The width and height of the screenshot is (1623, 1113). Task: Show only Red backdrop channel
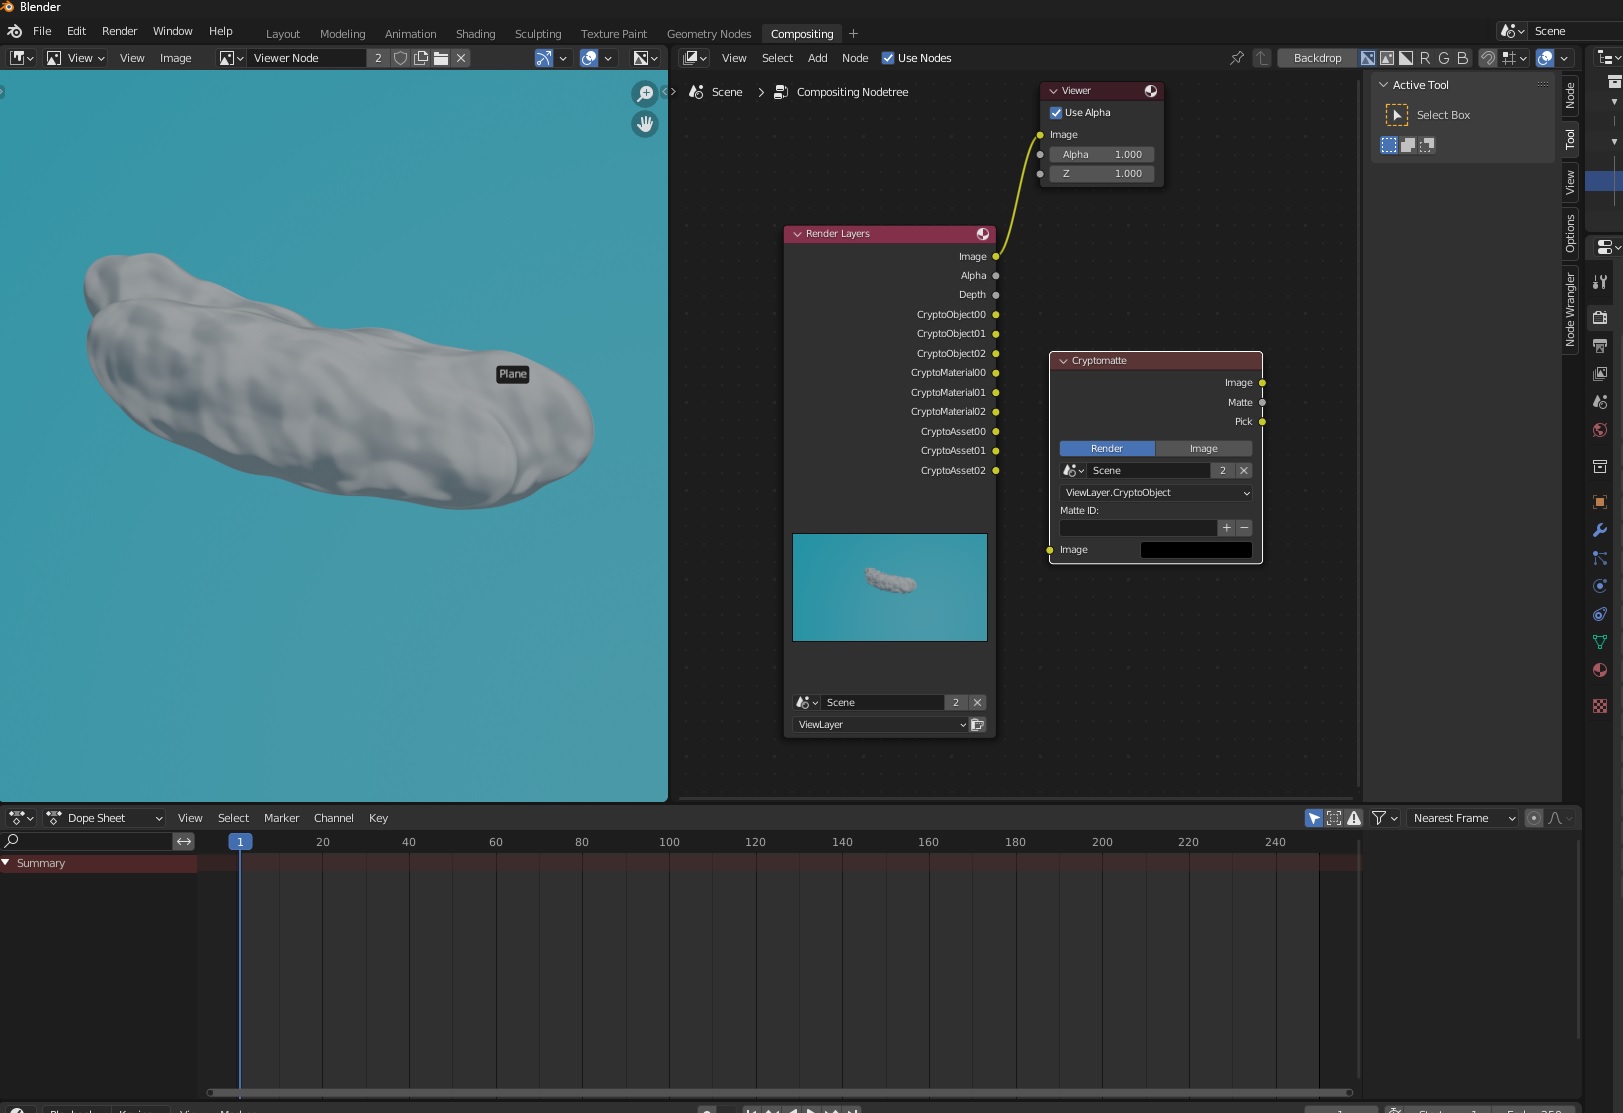coord(1425,58)
